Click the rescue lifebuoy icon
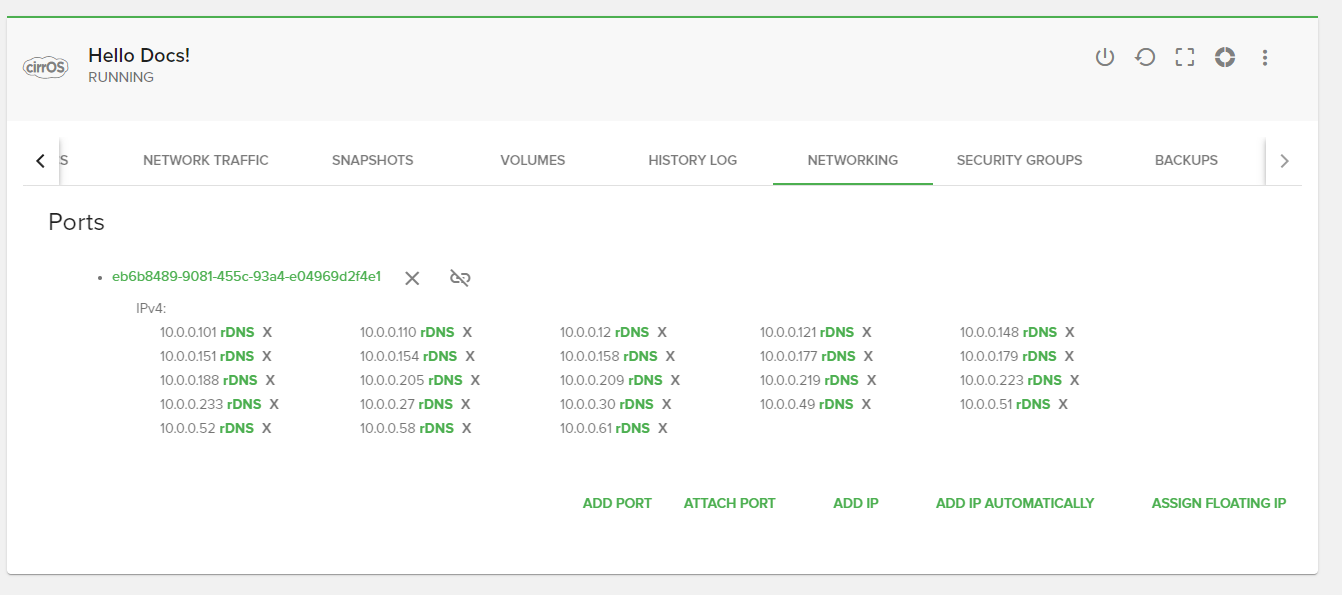This screenshot has width=1342, height=595. (x=1225, y=57)
